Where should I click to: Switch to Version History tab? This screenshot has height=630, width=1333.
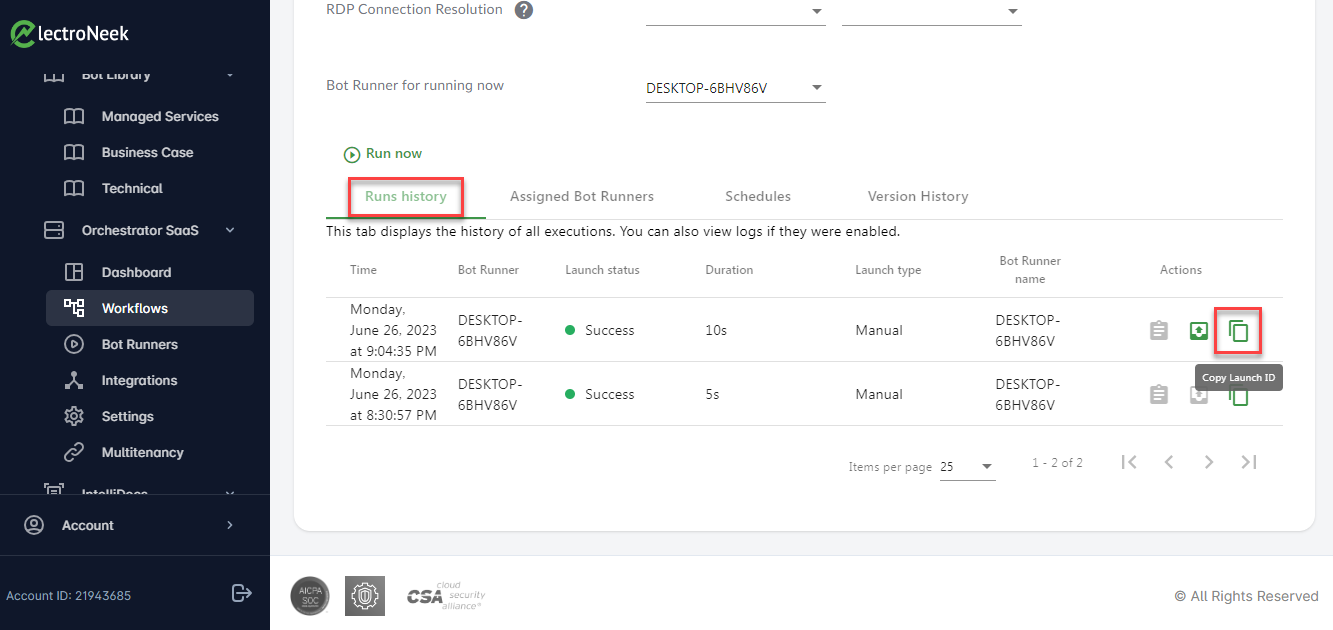pos(918,196)
